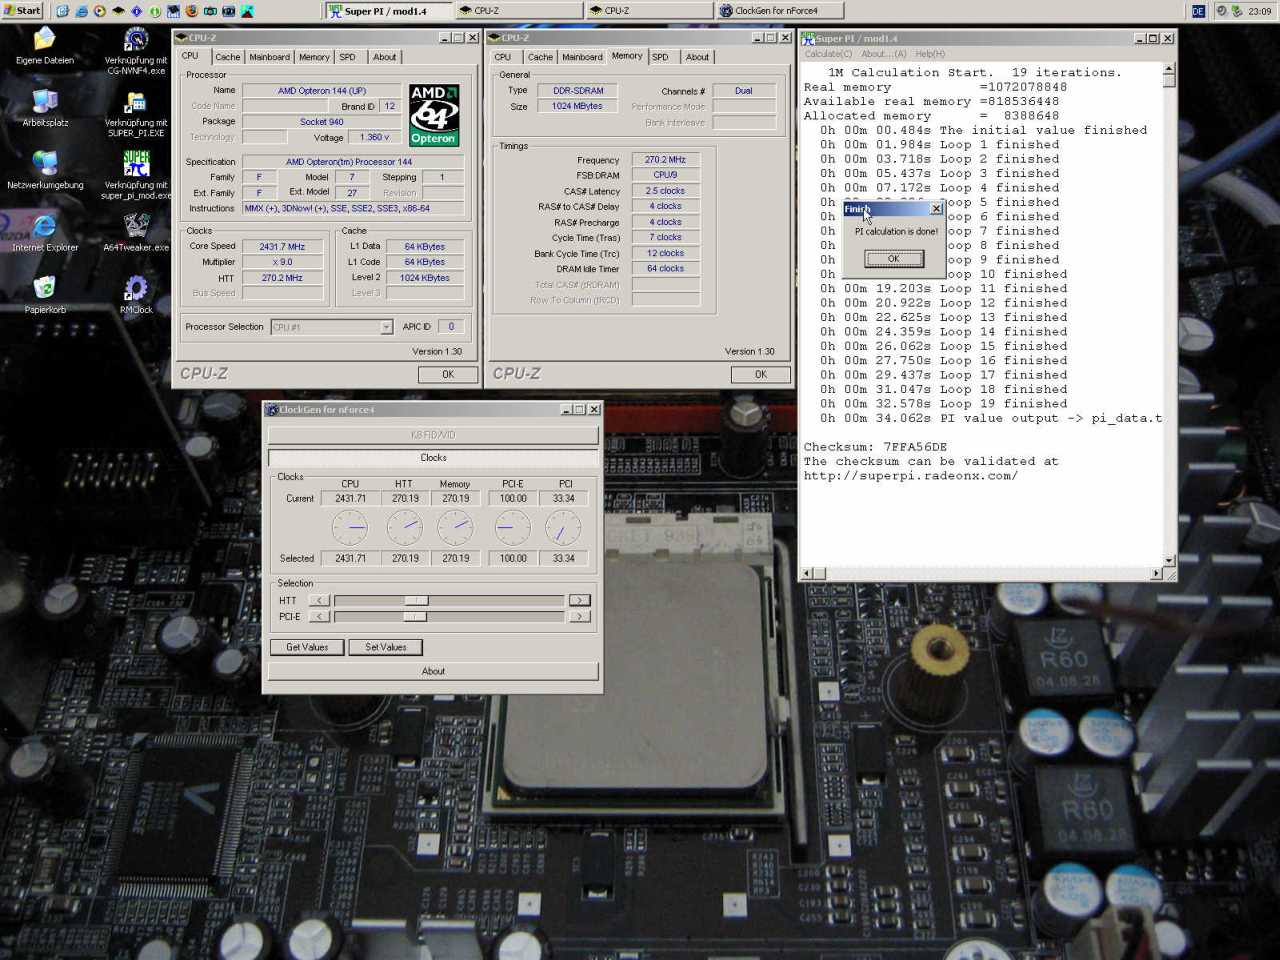
Task: Click the Core Speed value 2431.7 MHz
Action: [283, 246]
